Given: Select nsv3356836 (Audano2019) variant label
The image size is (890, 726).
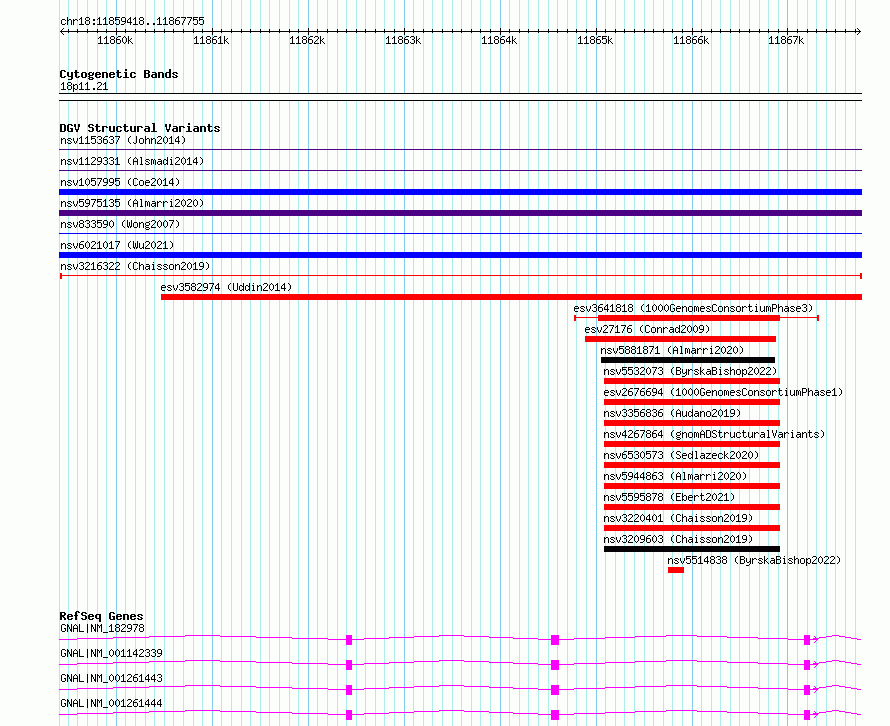Looking at the screenshot, I should (672, 413).
